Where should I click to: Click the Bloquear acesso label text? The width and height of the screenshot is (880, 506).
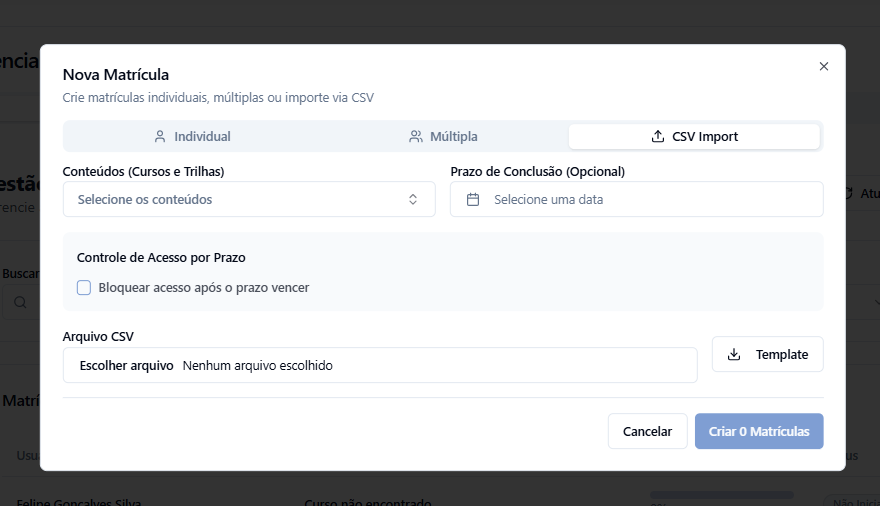pyautogui.click(x=204, y=288)
